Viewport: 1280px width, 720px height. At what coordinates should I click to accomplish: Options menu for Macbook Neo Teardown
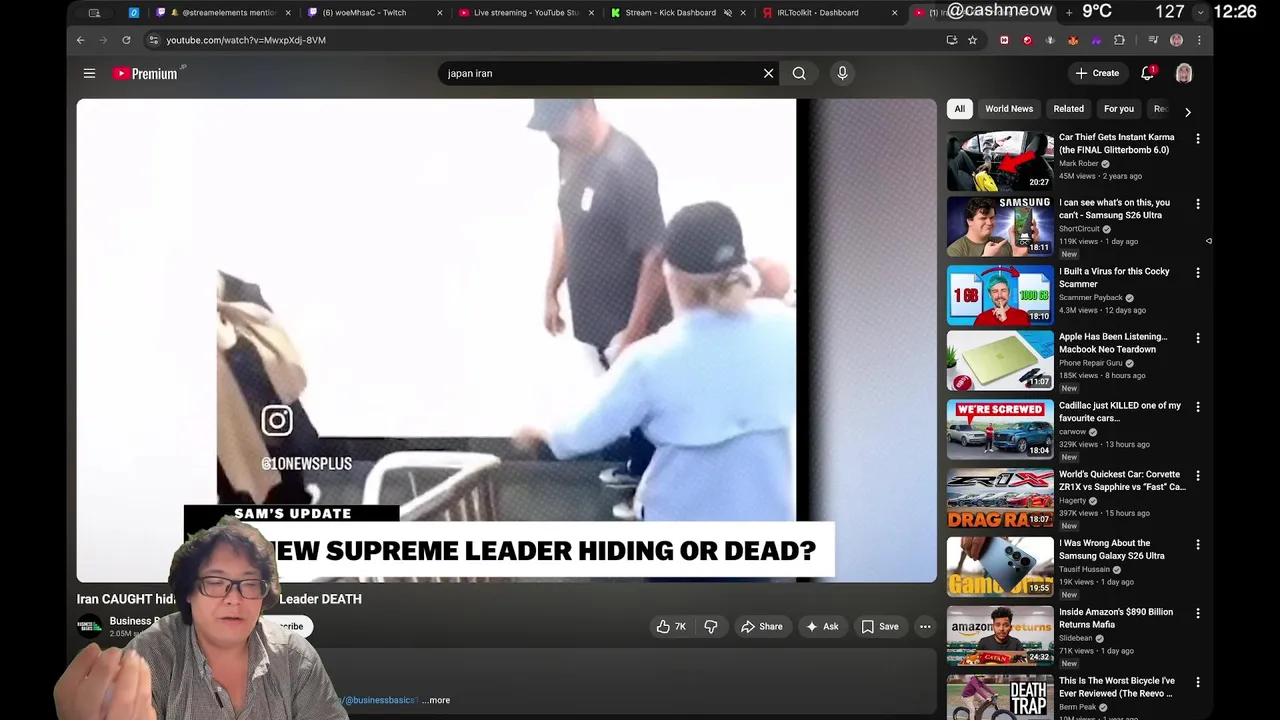click(x=1197, y=338)
